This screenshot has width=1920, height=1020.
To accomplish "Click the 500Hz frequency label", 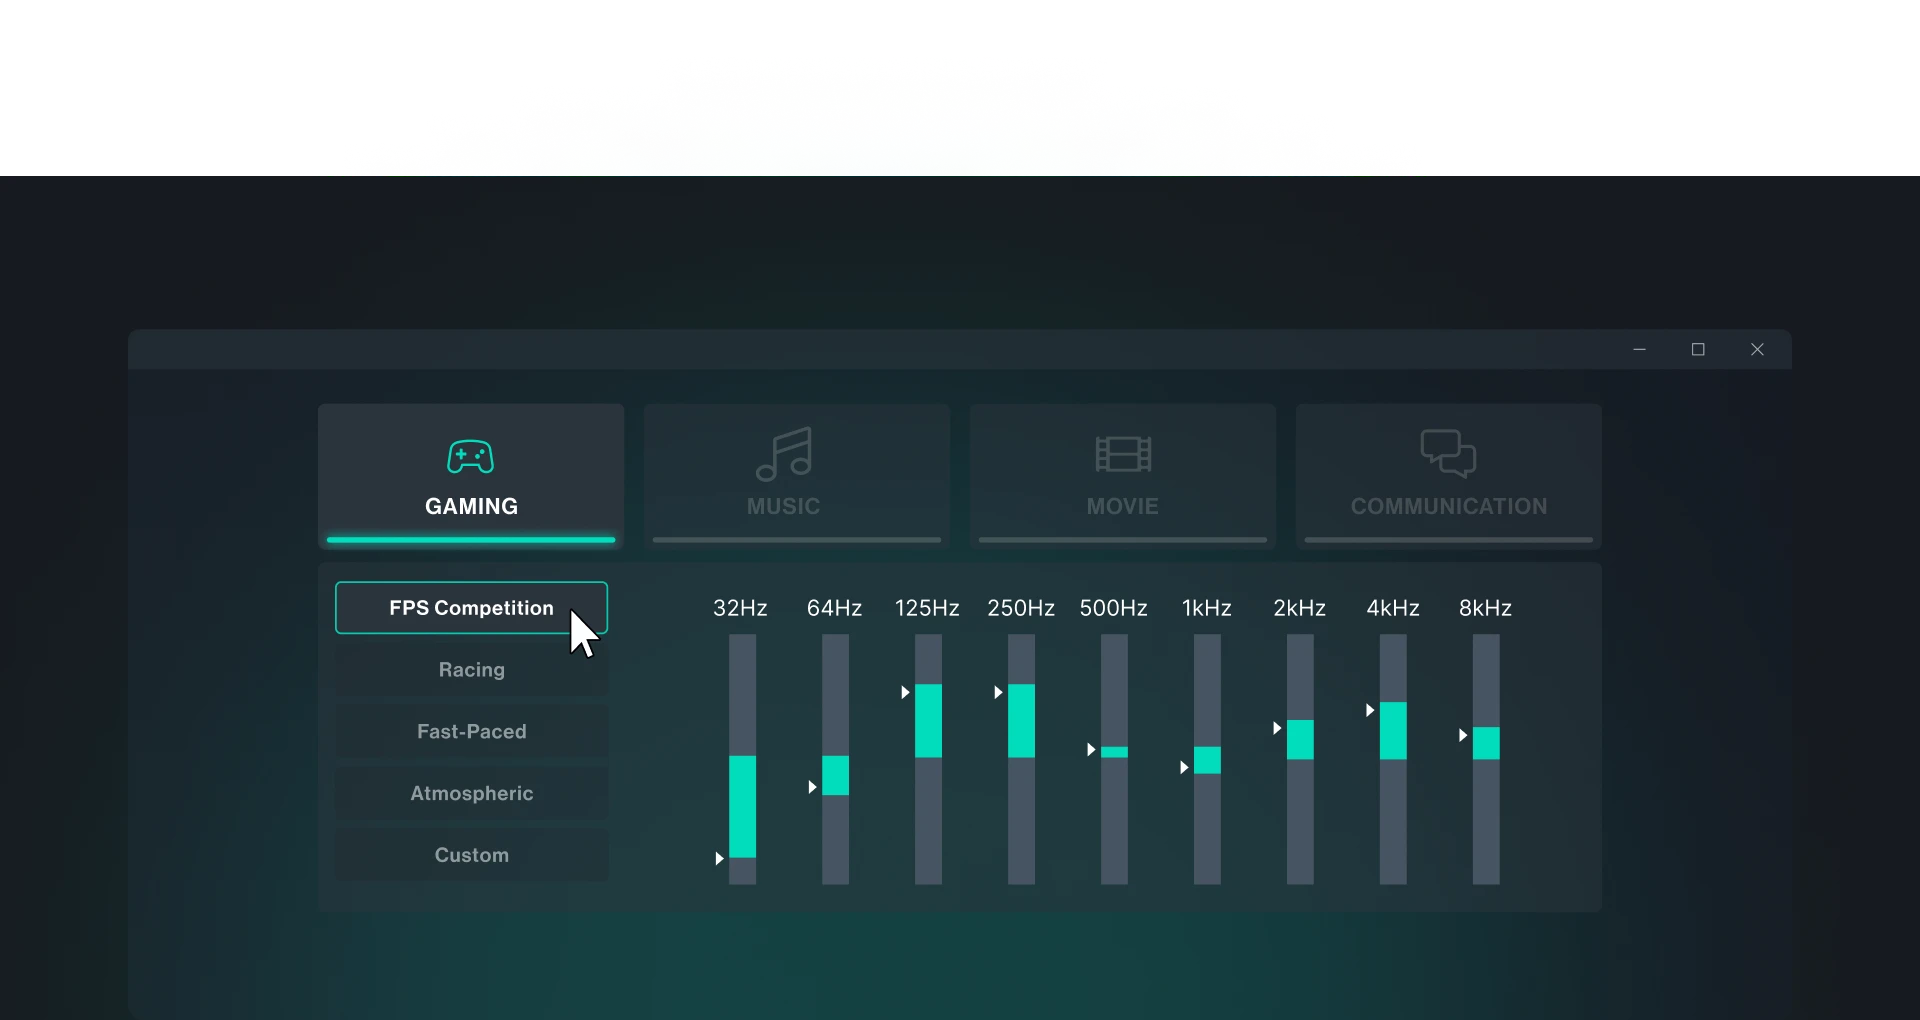I will click(1114, 608).
